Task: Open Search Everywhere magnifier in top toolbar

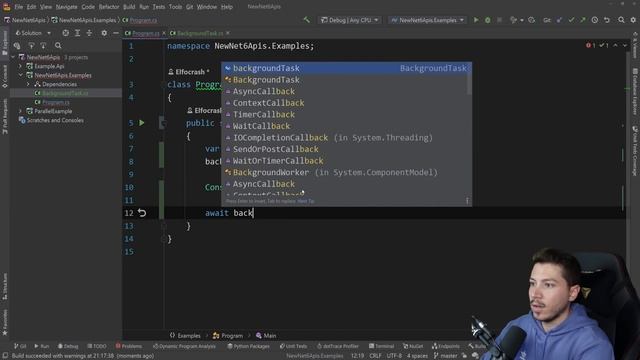Action: click(621, 20)
